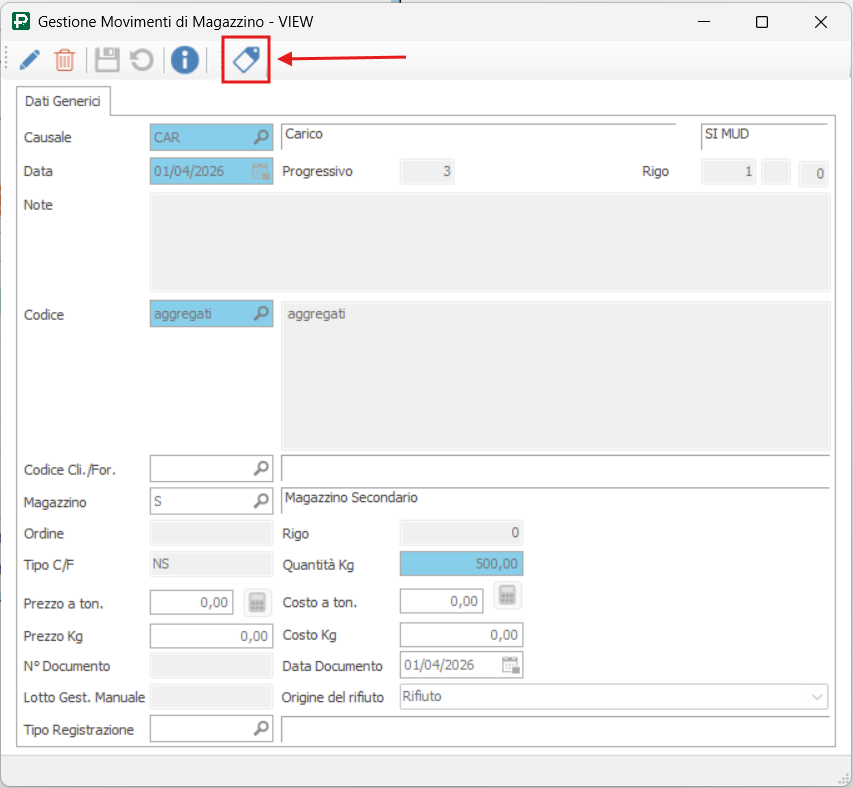The height and width of the screenshot is (788, 853).
Task: Open calculator next to Prezzo a ton.
Action: (258, 601)
